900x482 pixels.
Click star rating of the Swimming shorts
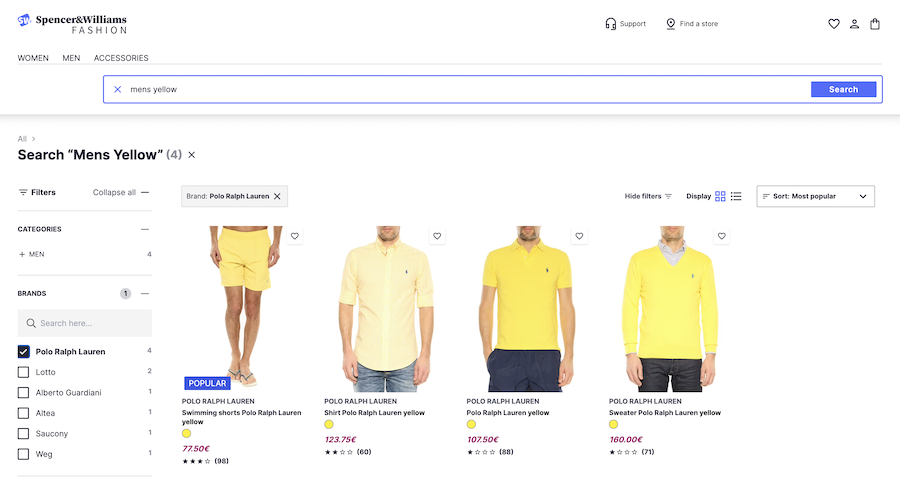tap(196, 461)
